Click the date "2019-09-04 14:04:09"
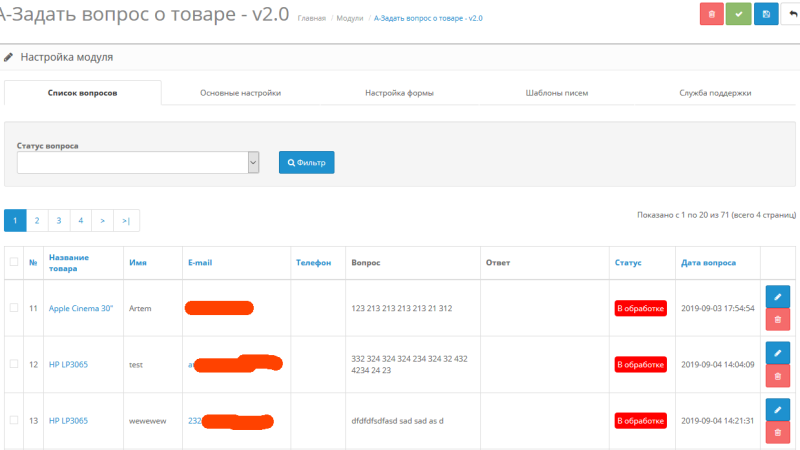The height and width of the screenshot is (450, 800). tap(717, 364)
